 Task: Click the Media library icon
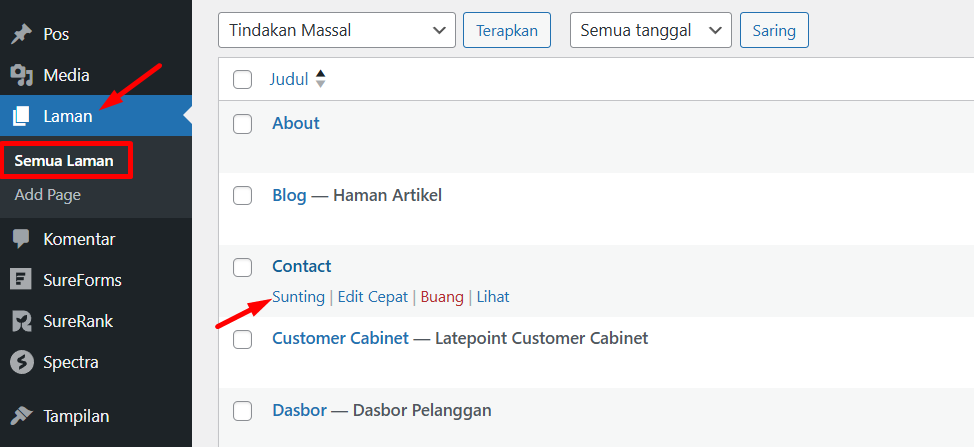pyautogui.click(x=21, y=75)
